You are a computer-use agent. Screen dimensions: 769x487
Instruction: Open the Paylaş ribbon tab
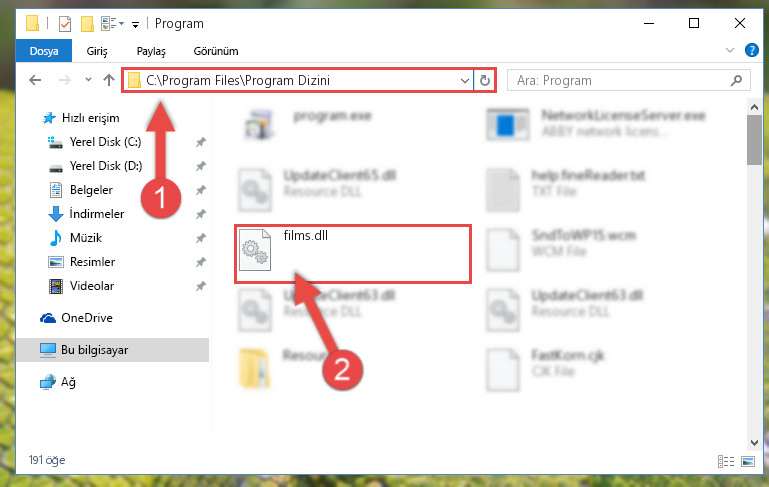(151, 51)
